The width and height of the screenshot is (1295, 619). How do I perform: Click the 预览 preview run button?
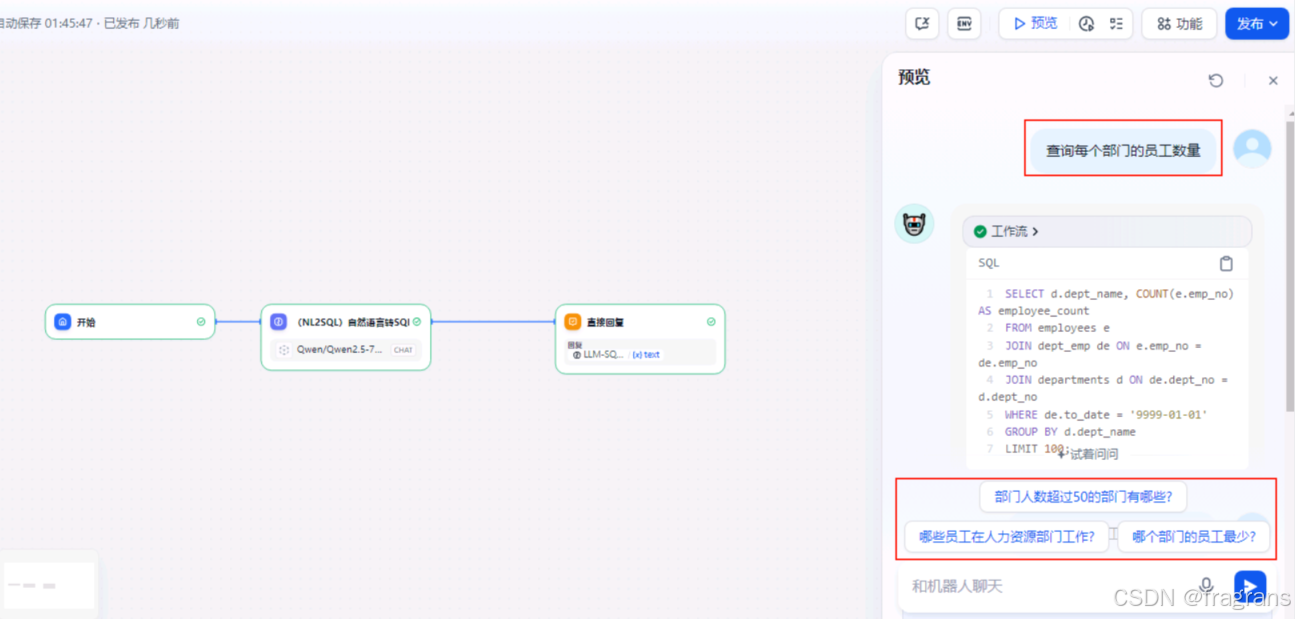coord(1035,23)
